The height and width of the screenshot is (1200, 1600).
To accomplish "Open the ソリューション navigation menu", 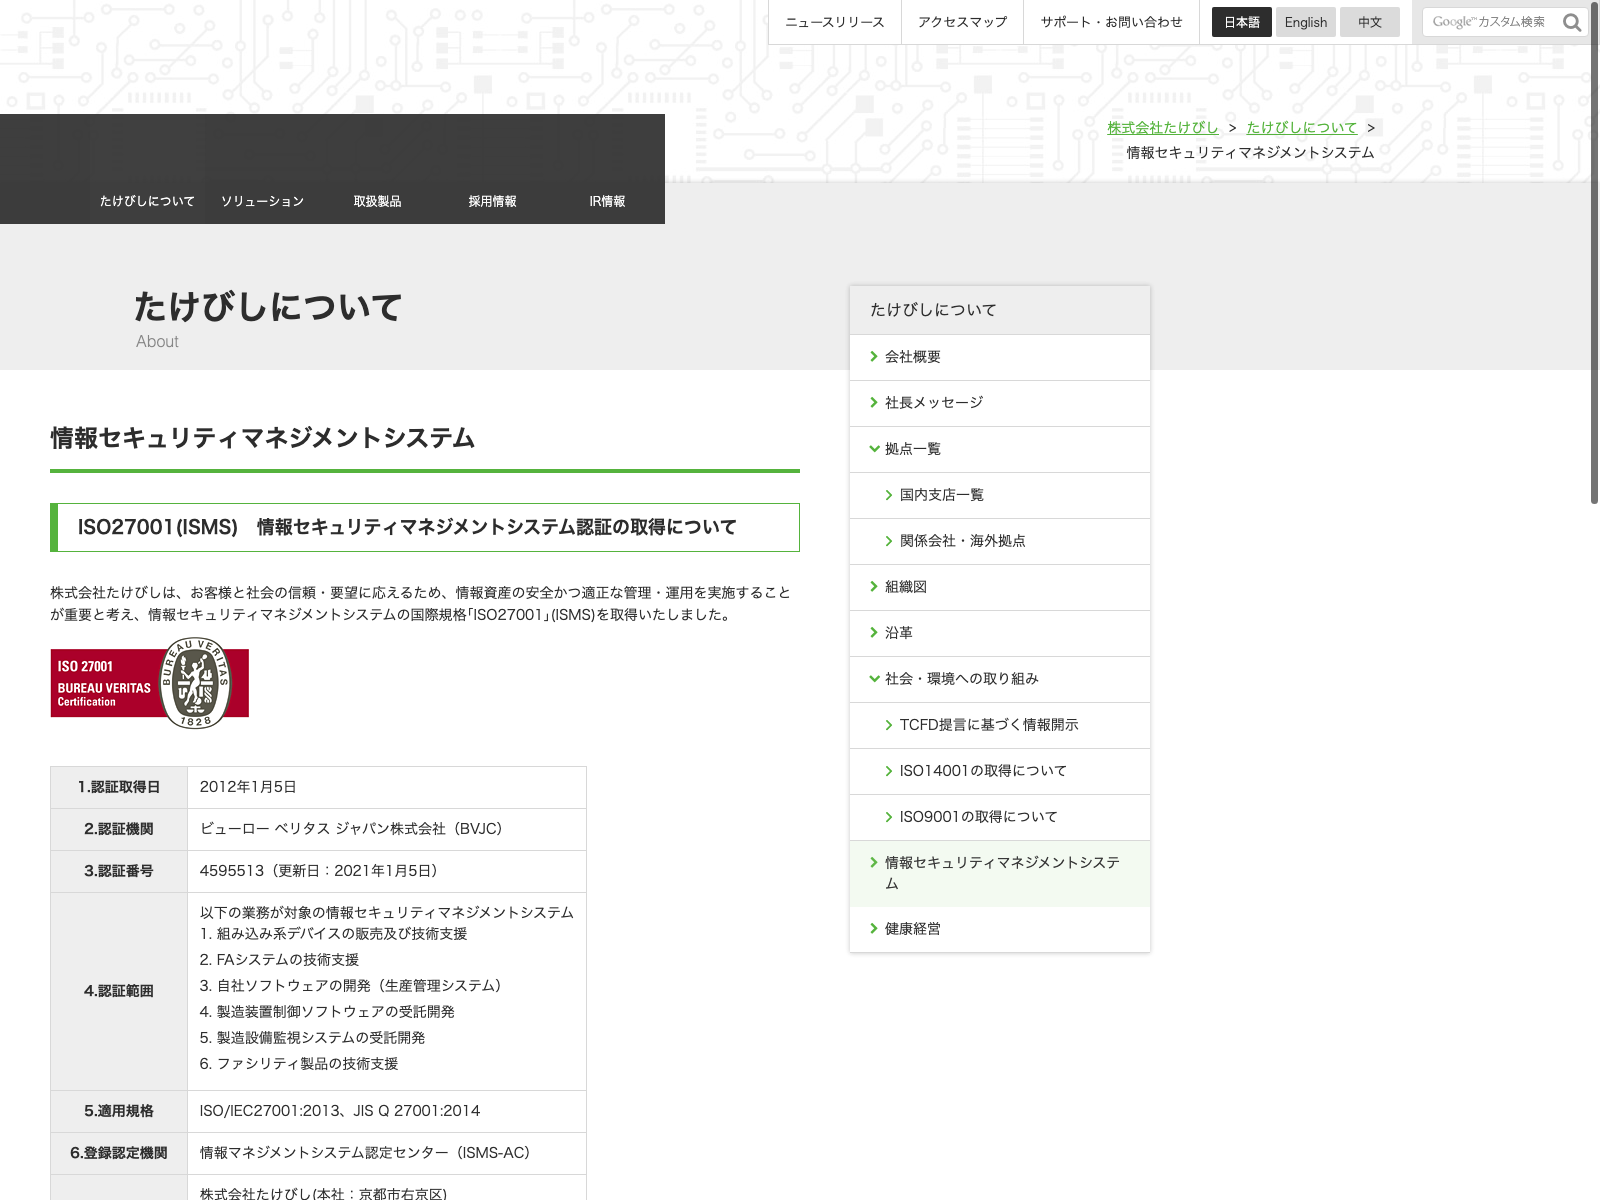I will pyautogui.click(x=262, y=201).
